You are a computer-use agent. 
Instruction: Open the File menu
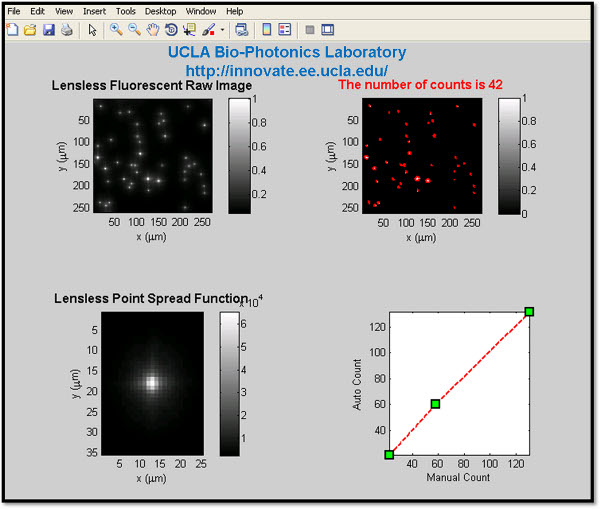coord(14,11)
